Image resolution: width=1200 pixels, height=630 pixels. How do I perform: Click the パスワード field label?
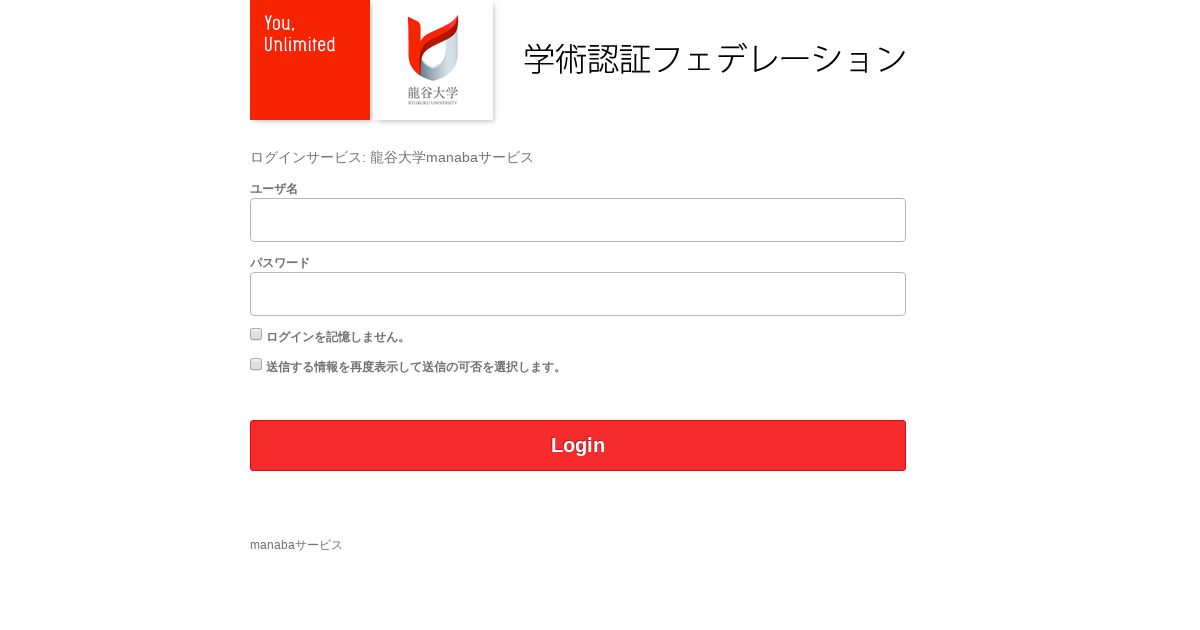(x=280, y=263)
